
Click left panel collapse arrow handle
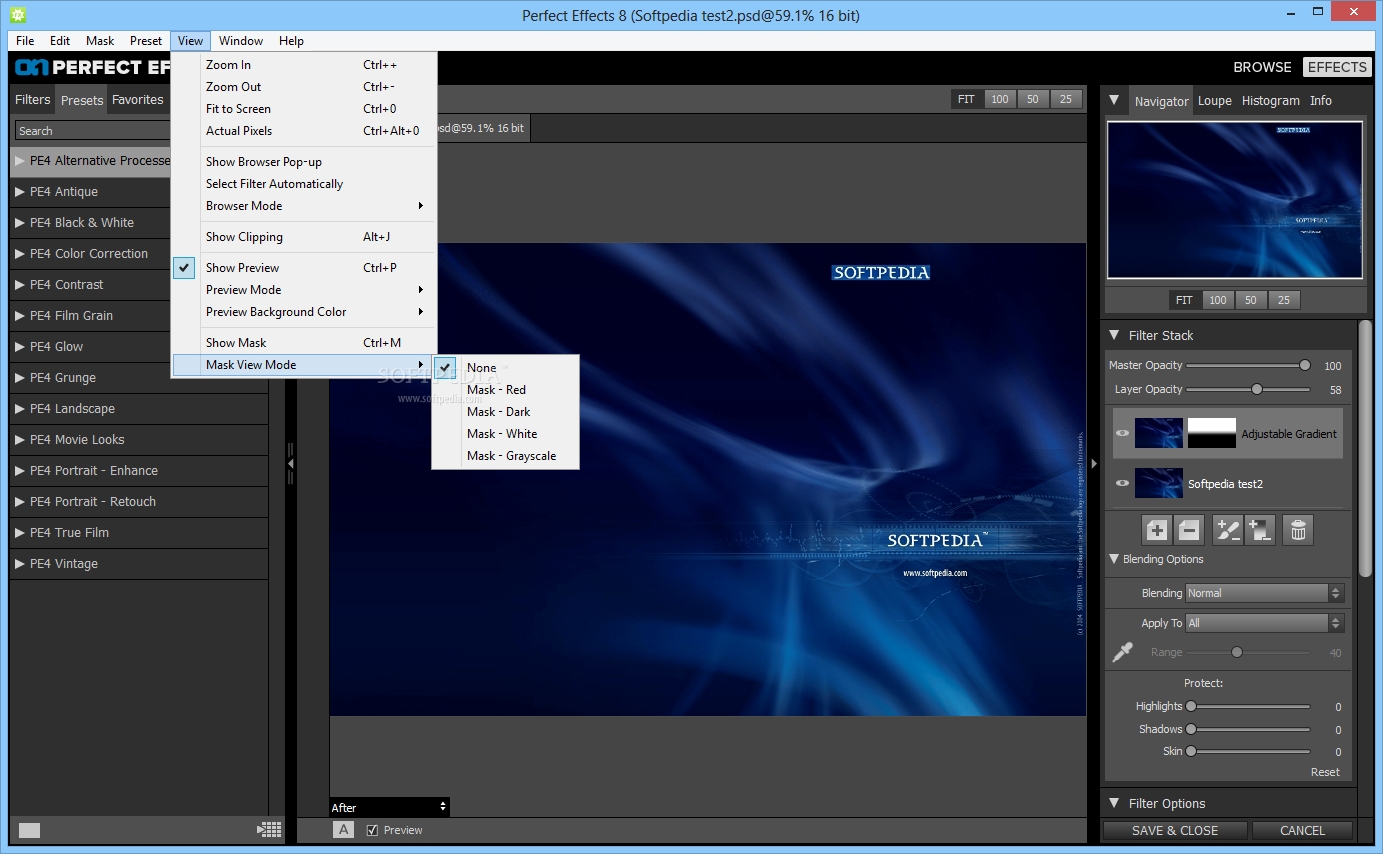291,464
